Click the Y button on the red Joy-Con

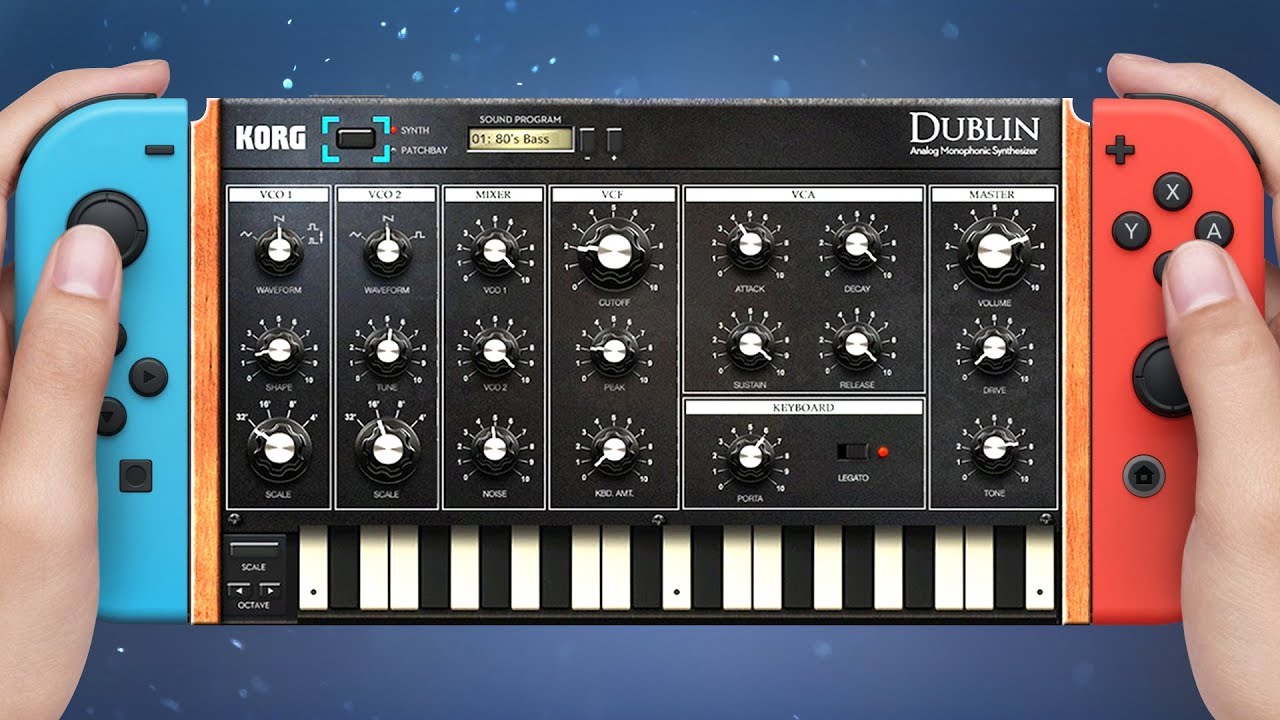point(1132,232)
